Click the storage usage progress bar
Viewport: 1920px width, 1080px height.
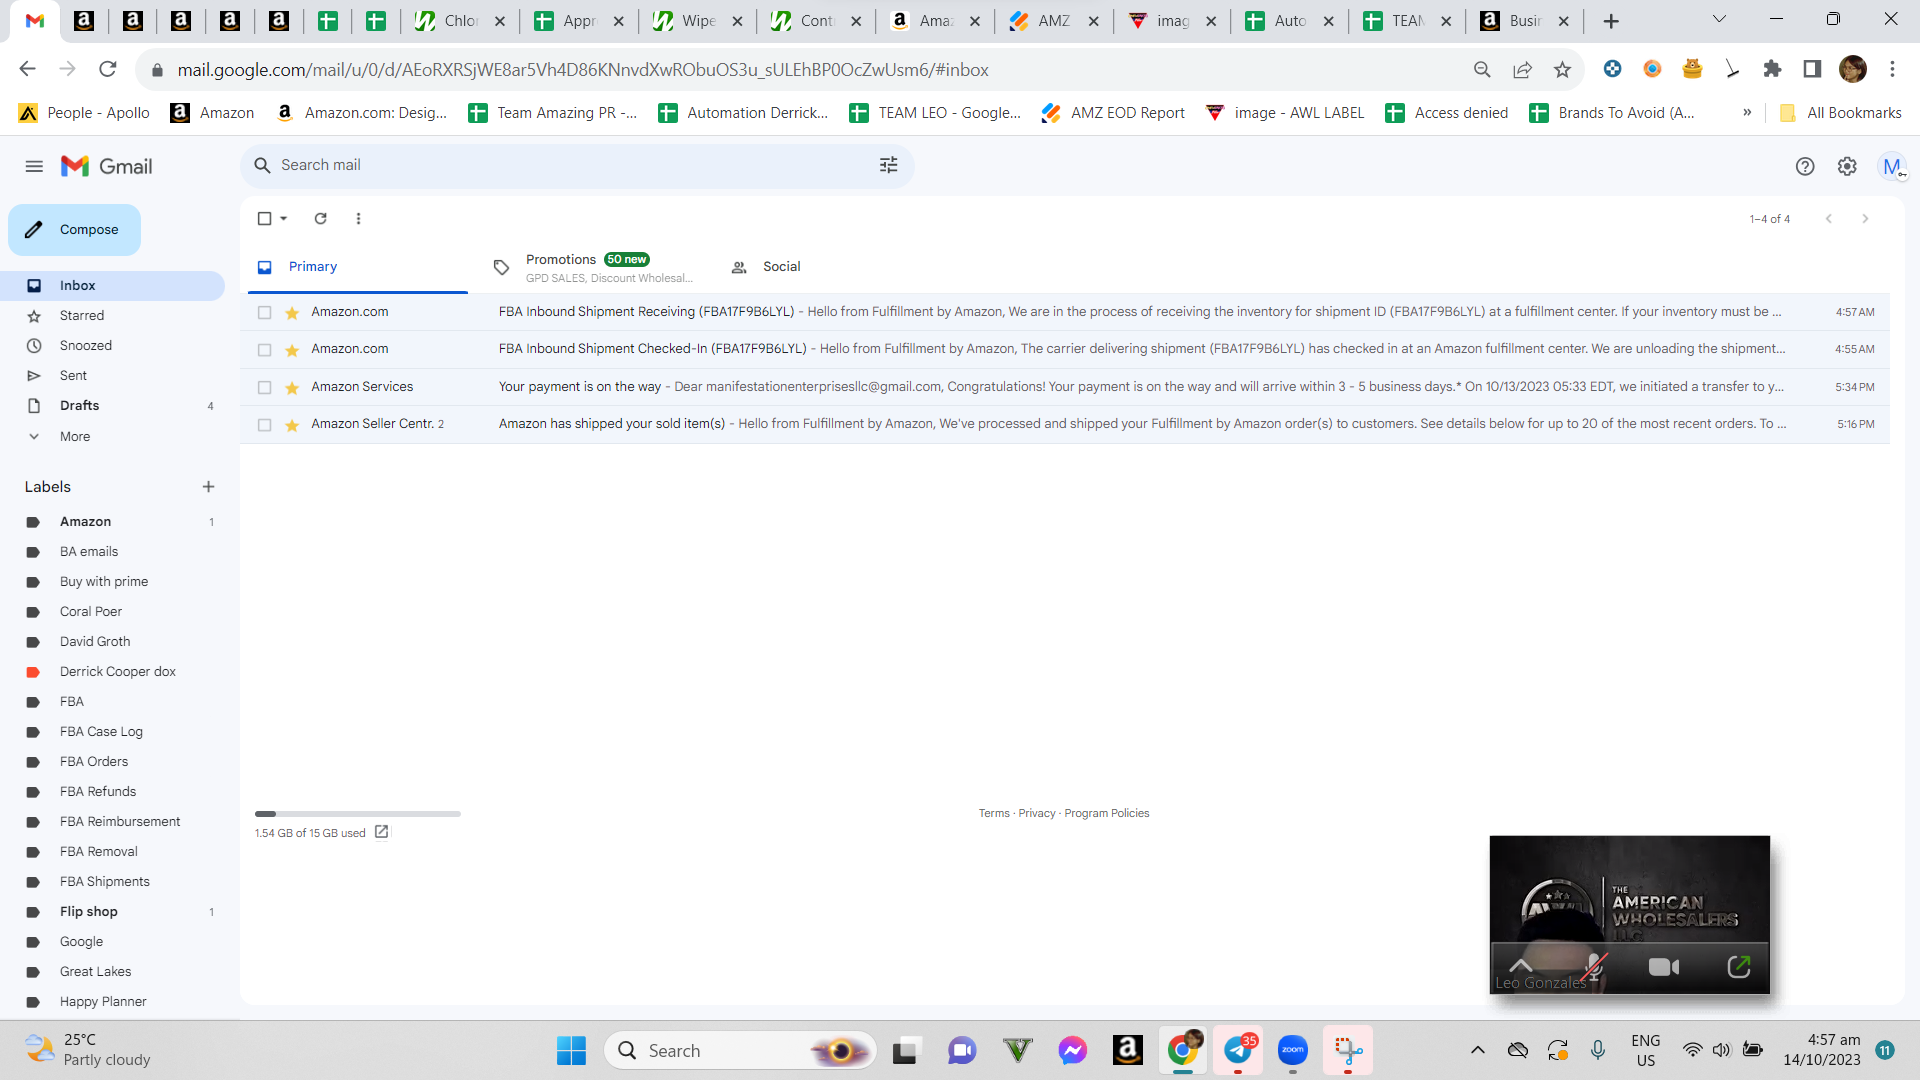tap(358, 814)
